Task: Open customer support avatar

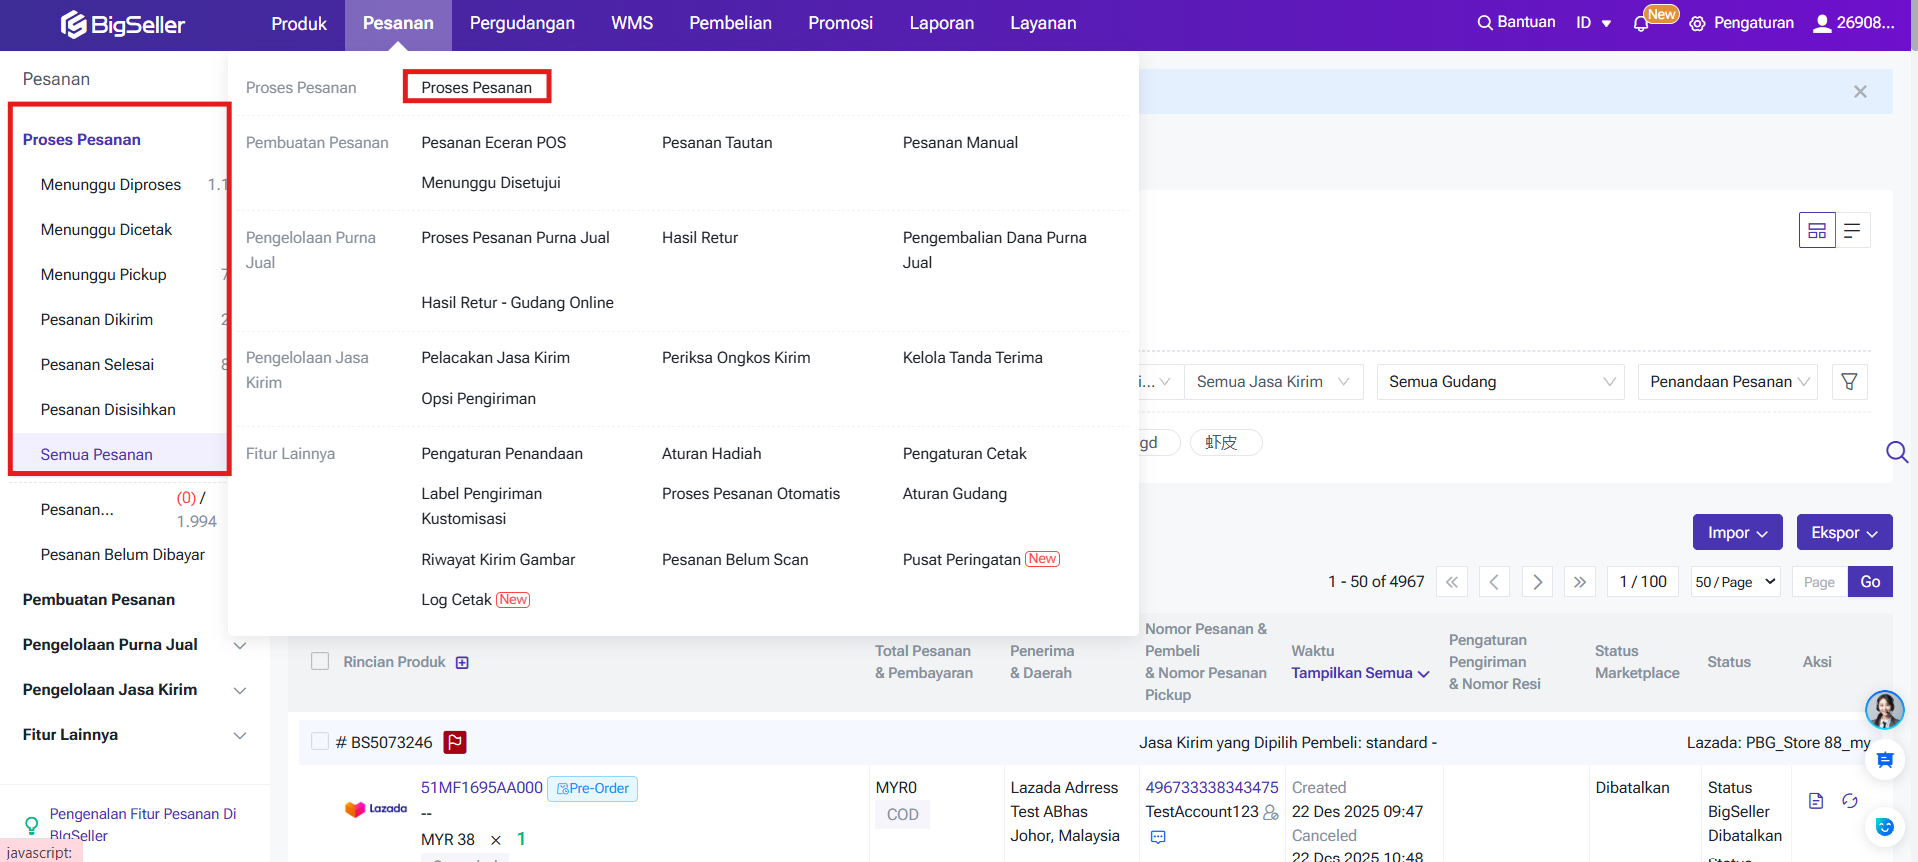Action: point(1884,710)
